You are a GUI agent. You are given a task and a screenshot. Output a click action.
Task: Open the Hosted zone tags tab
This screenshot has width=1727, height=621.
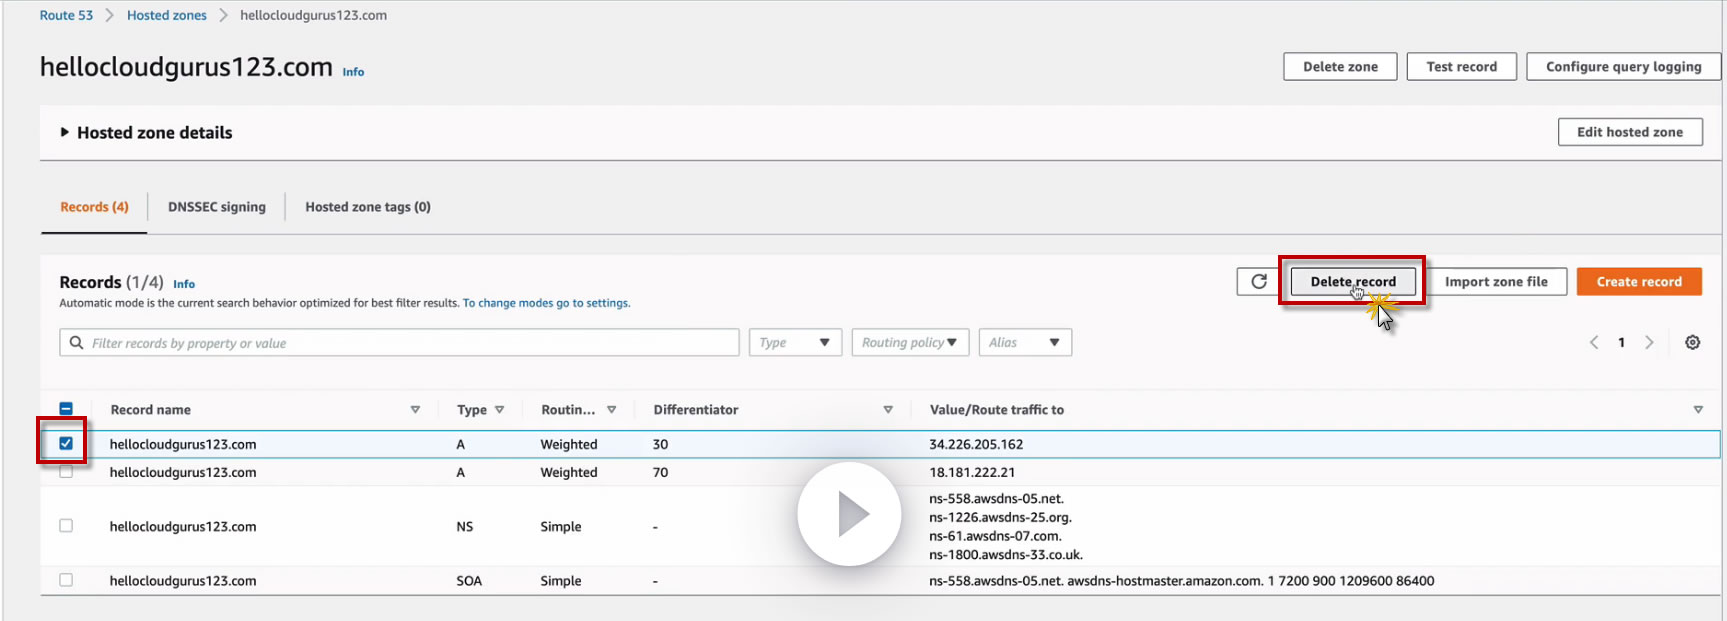[x=368, y=207]
